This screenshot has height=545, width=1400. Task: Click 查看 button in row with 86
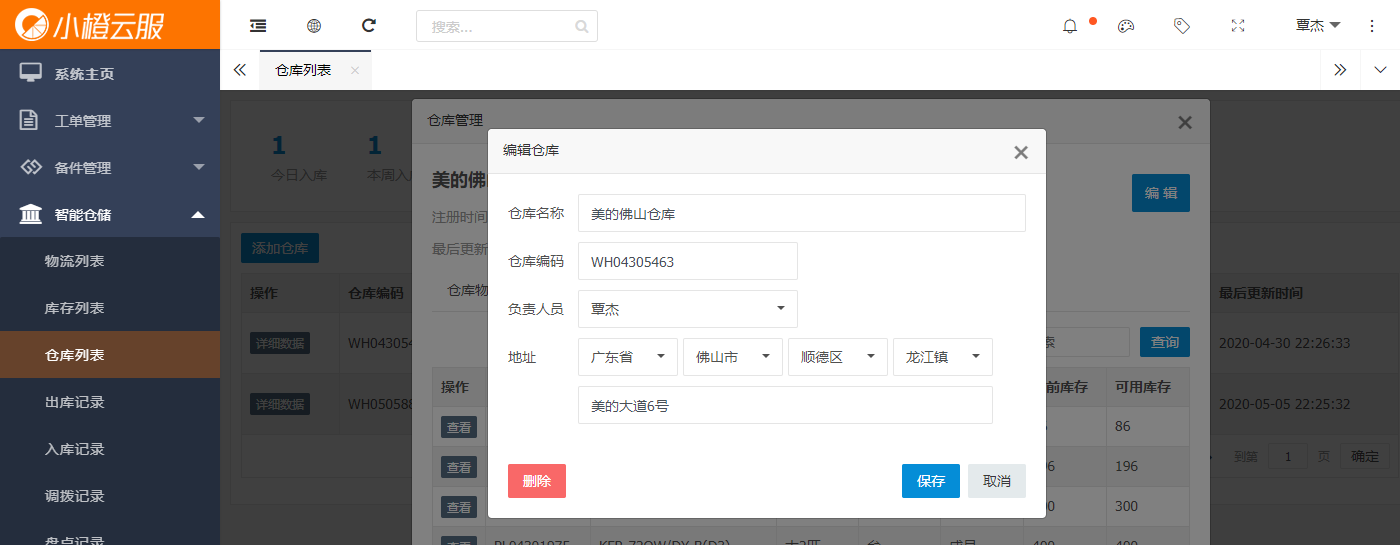coord(459,427)
